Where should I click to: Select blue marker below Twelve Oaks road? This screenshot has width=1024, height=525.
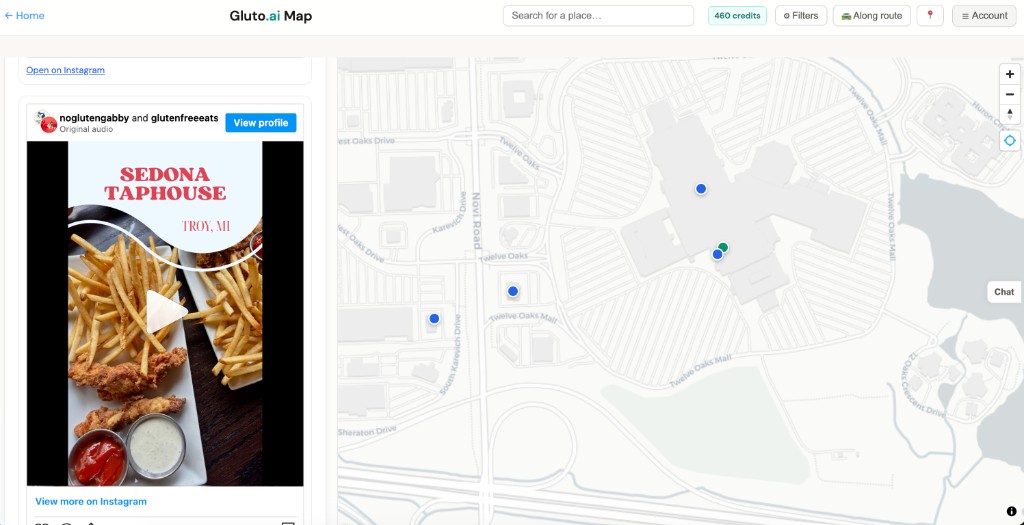click(x=513, y=291)
